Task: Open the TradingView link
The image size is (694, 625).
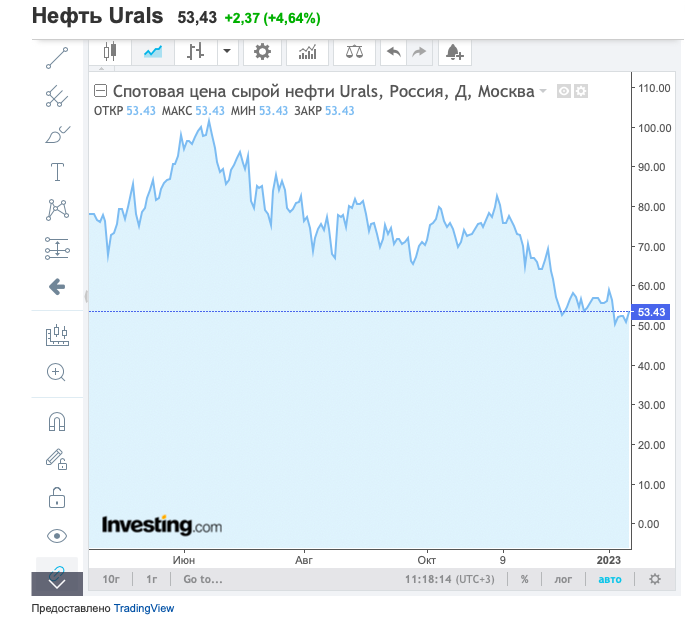Action: pyautogui.click(x=144, y=607)
